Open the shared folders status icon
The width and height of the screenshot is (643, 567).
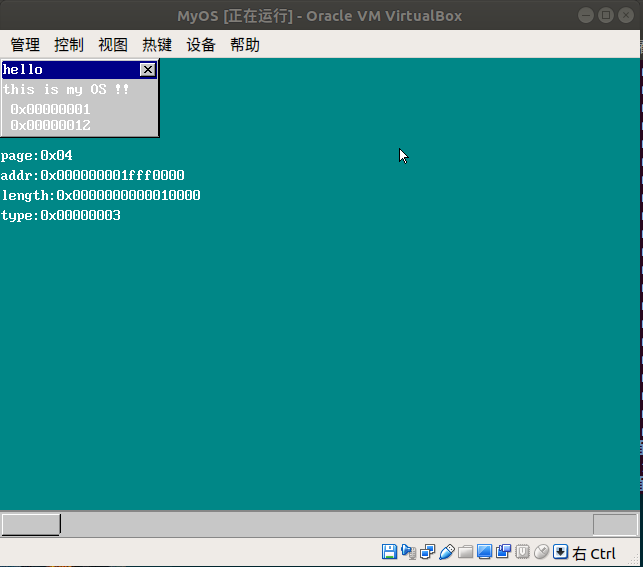pyautogui.click(x=465, y=552)
